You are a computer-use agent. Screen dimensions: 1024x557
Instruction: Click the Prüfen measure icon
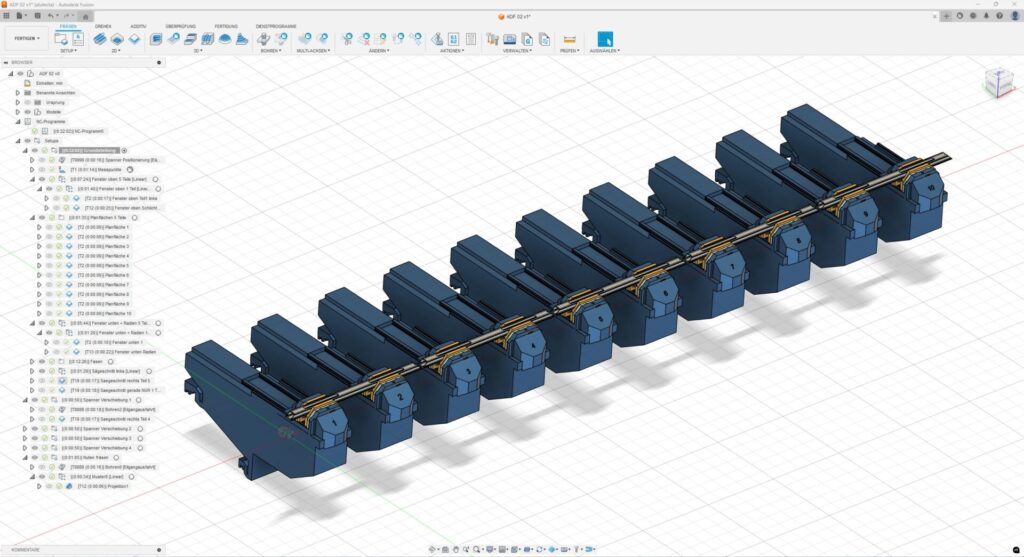coord(569,39)
